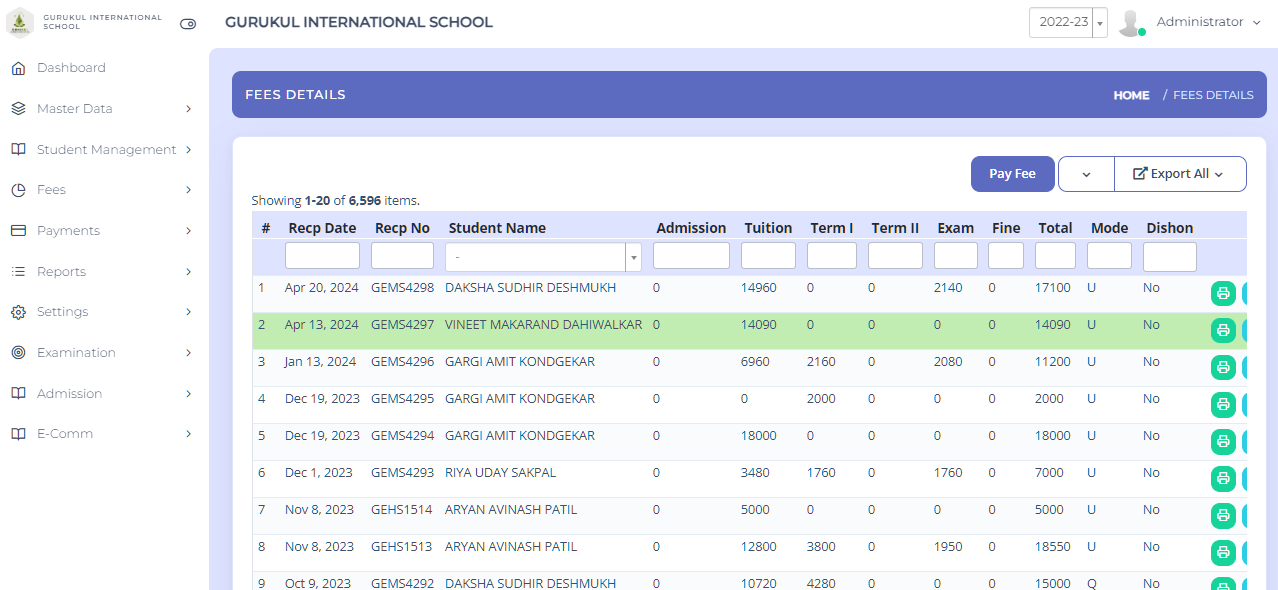This screenshot has width=1278, height=590.
Task: Click the Dashboard home icon
Action: [x=18, y=68]
